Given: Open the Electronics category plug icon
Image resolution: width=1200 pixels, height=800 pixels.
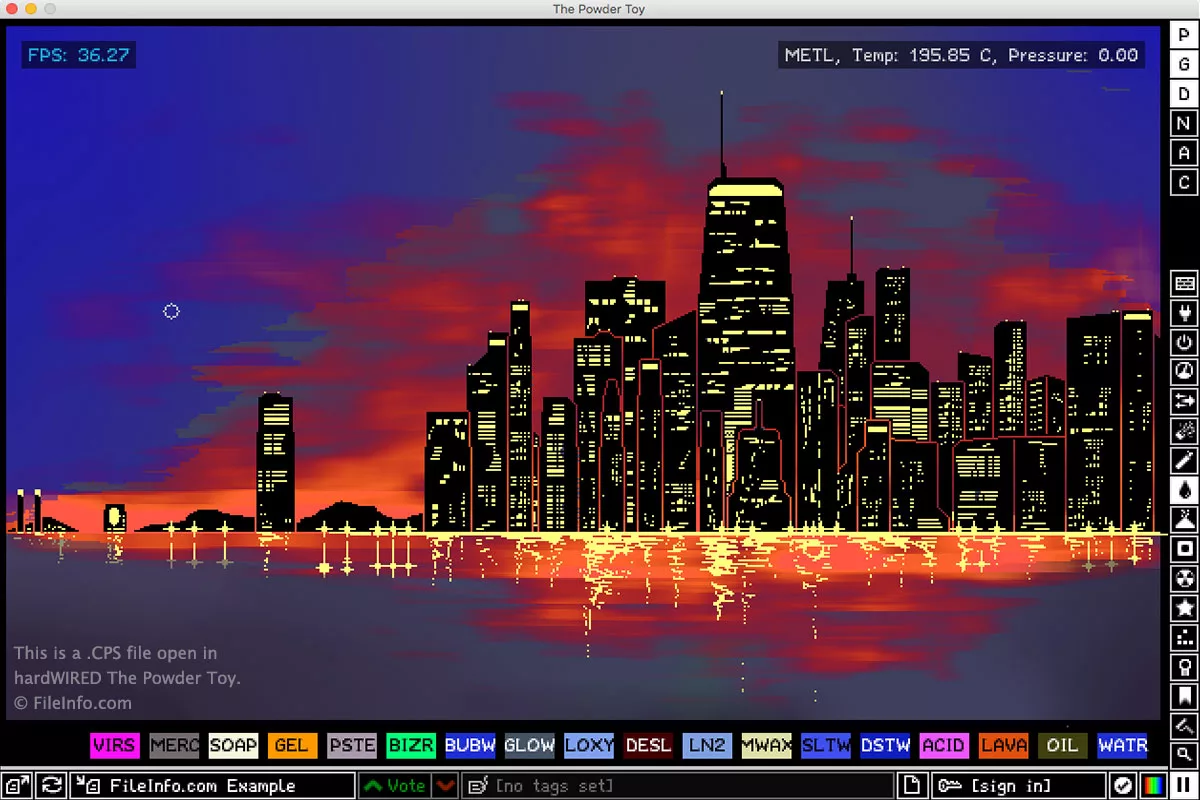Looking at the screenshot, I should [x=1185, y=314].
